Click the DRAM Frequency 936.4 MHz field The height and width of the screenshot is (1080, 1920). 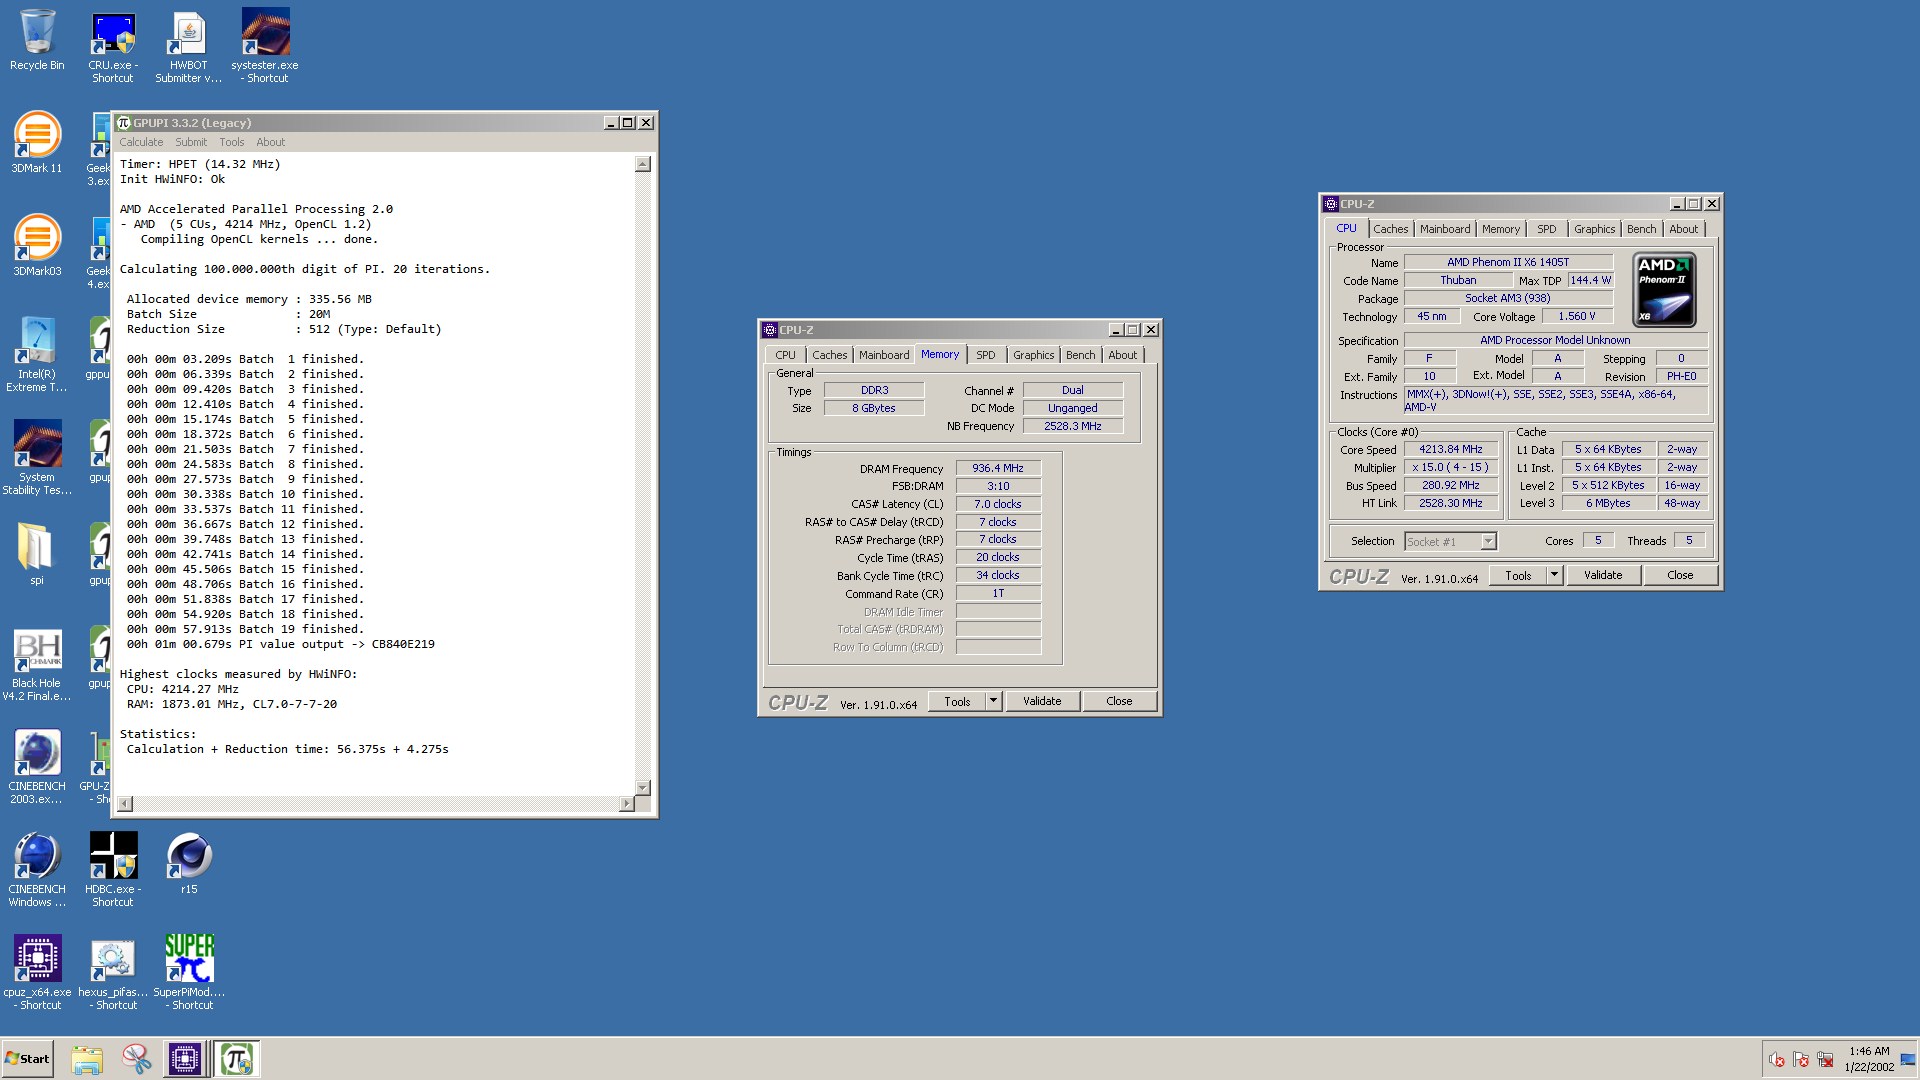coord(998,468)
